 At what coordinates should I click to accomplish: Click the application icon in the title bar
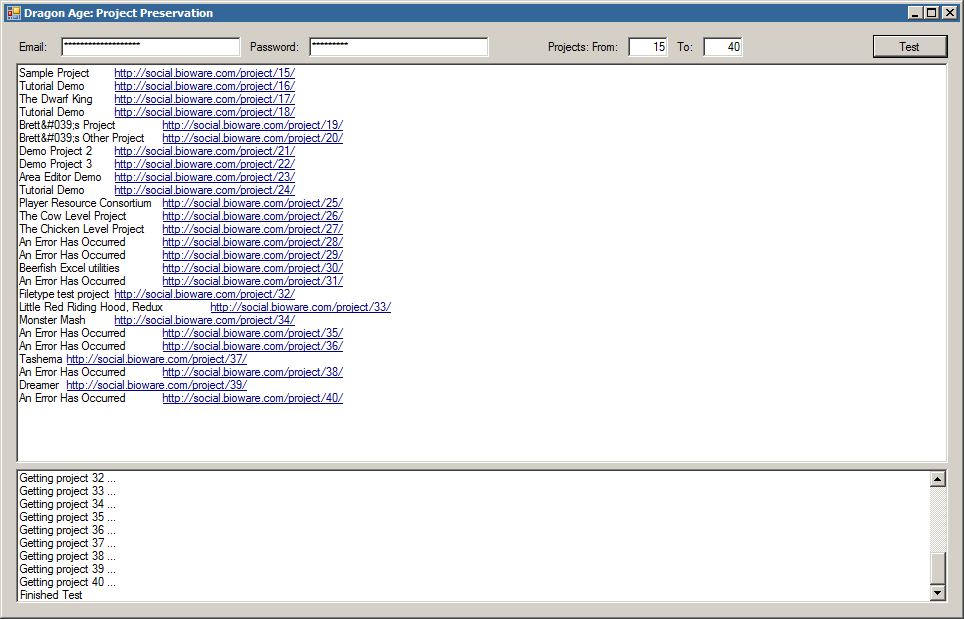tap(14, 12)
